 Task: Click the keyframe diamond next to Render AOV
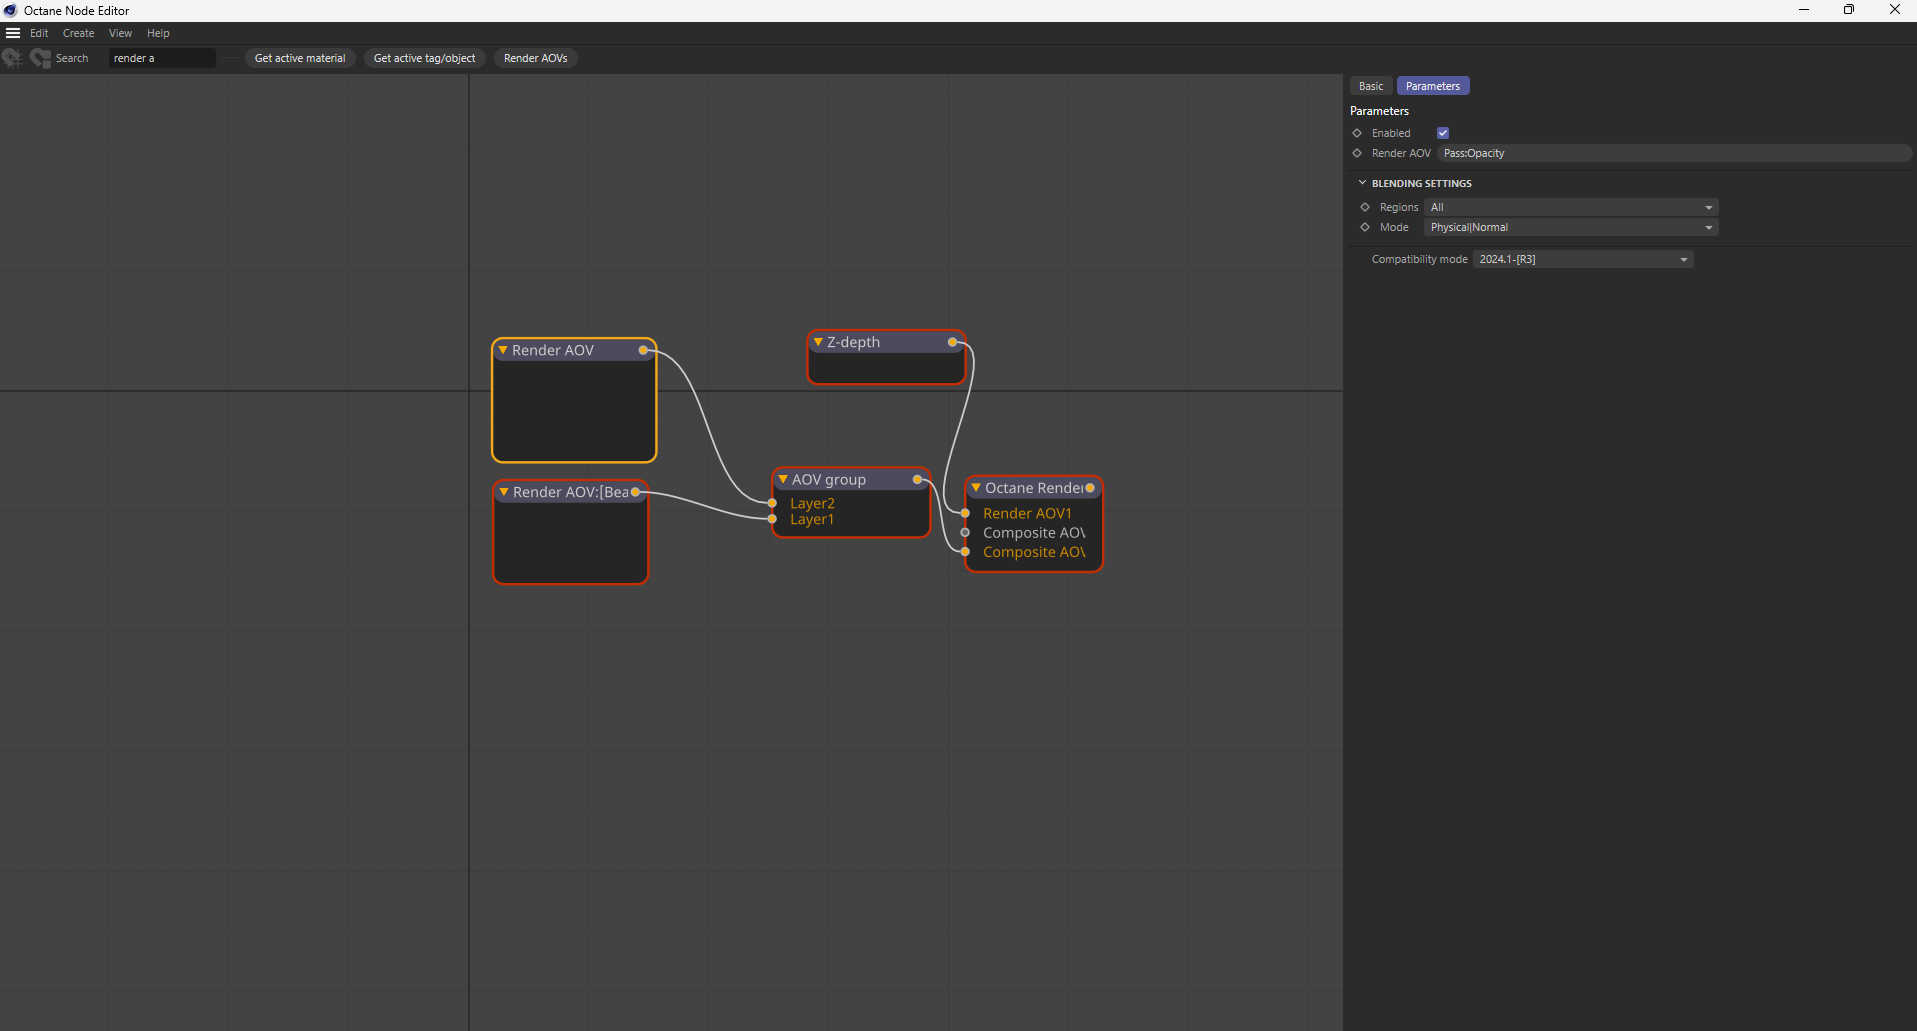(x=1357, y=153)
